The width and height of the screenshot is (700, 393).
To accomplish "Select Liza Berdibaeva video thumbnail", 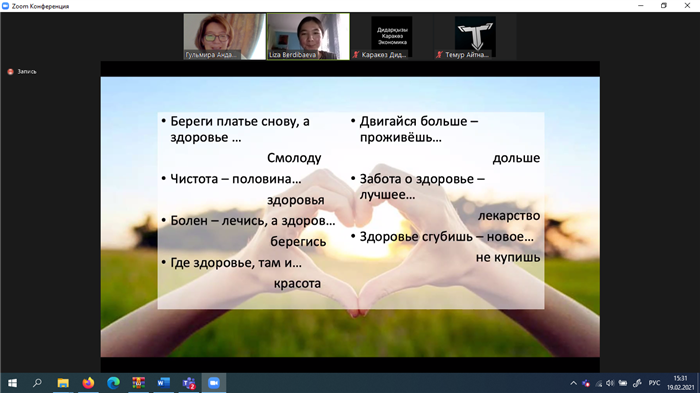I will [308, 36].
